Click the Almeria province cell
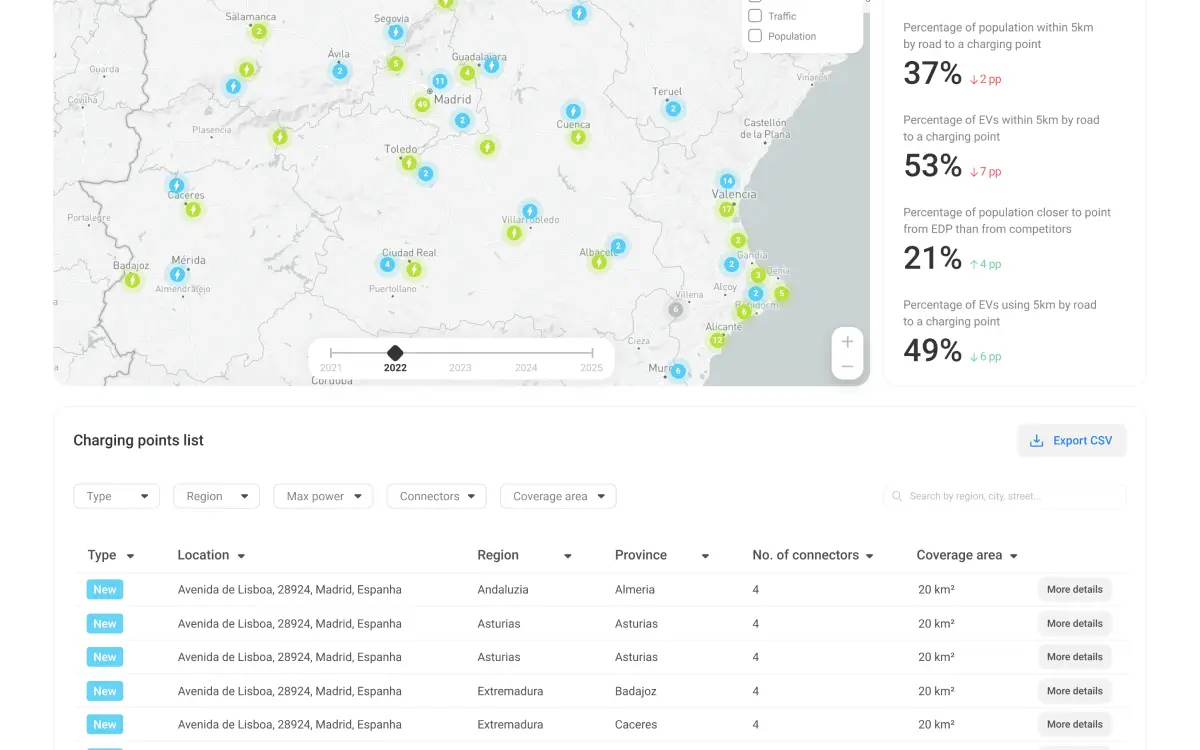 pyautogui.click(x=635, y=590)
